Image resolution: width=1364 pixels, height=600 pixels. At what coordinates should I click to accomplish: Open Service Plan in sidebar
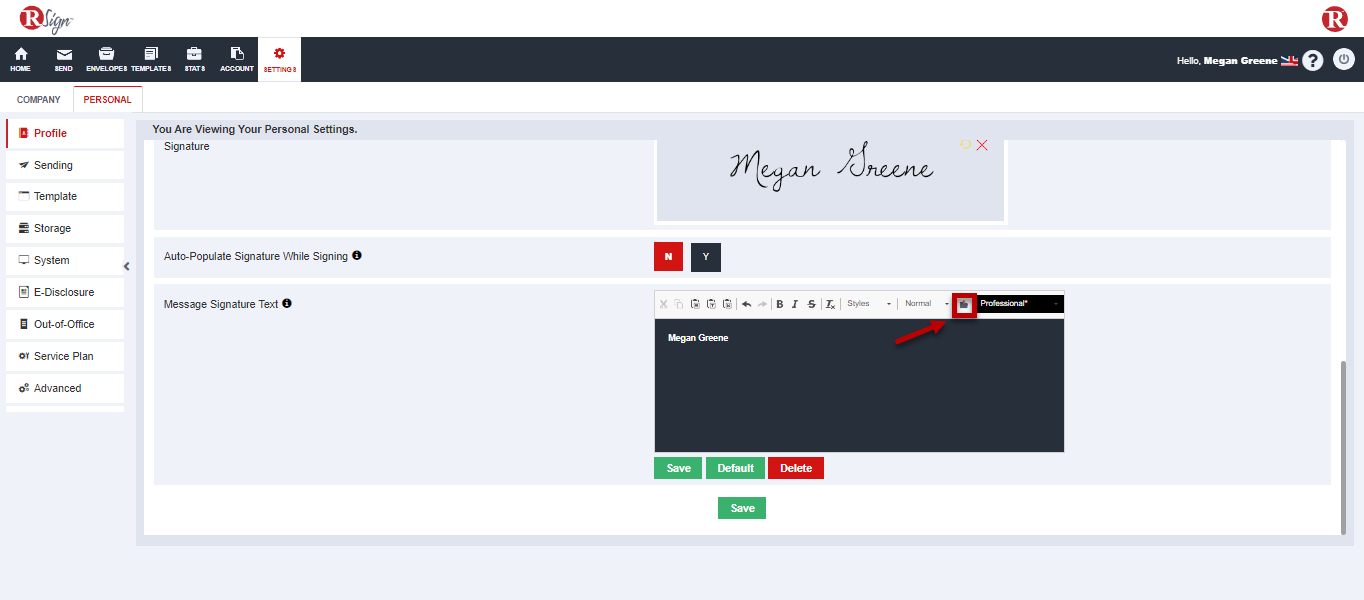point(65,356)
